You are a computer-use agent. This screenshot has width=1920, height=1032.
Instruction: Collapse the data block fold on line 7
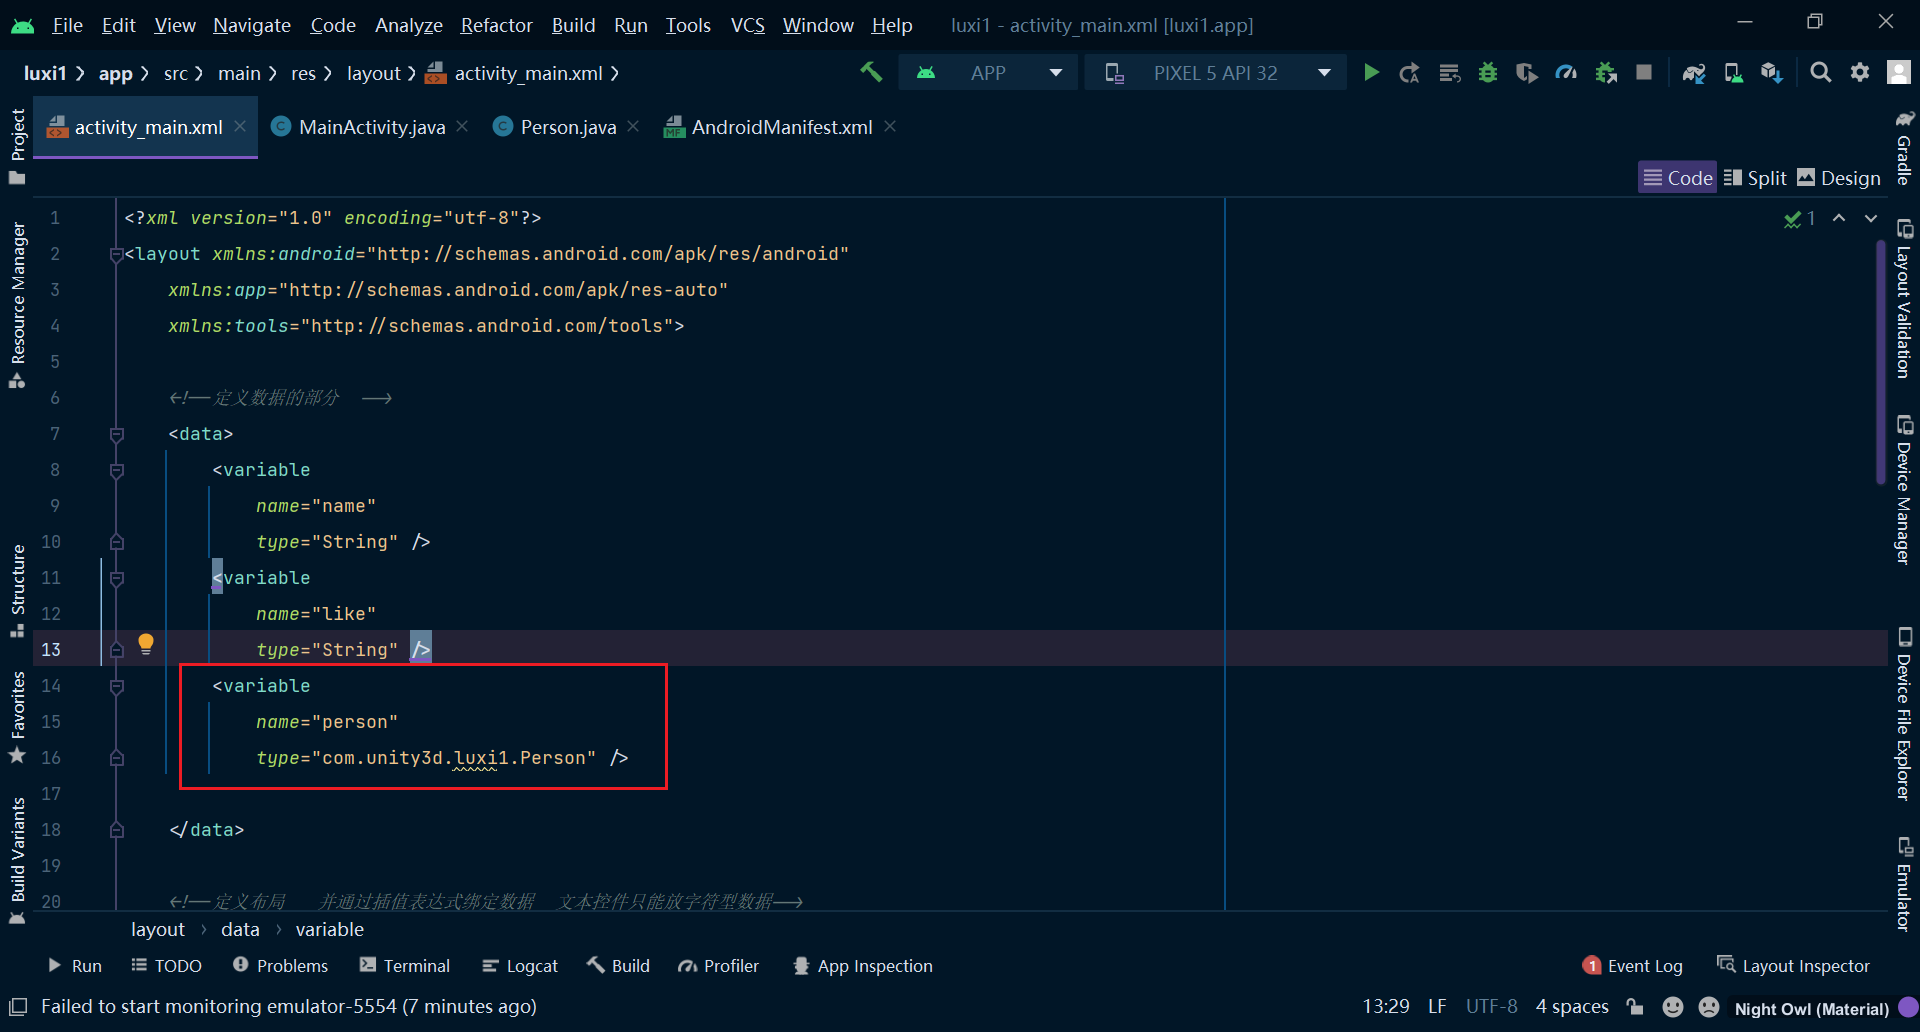click(117, 435)
